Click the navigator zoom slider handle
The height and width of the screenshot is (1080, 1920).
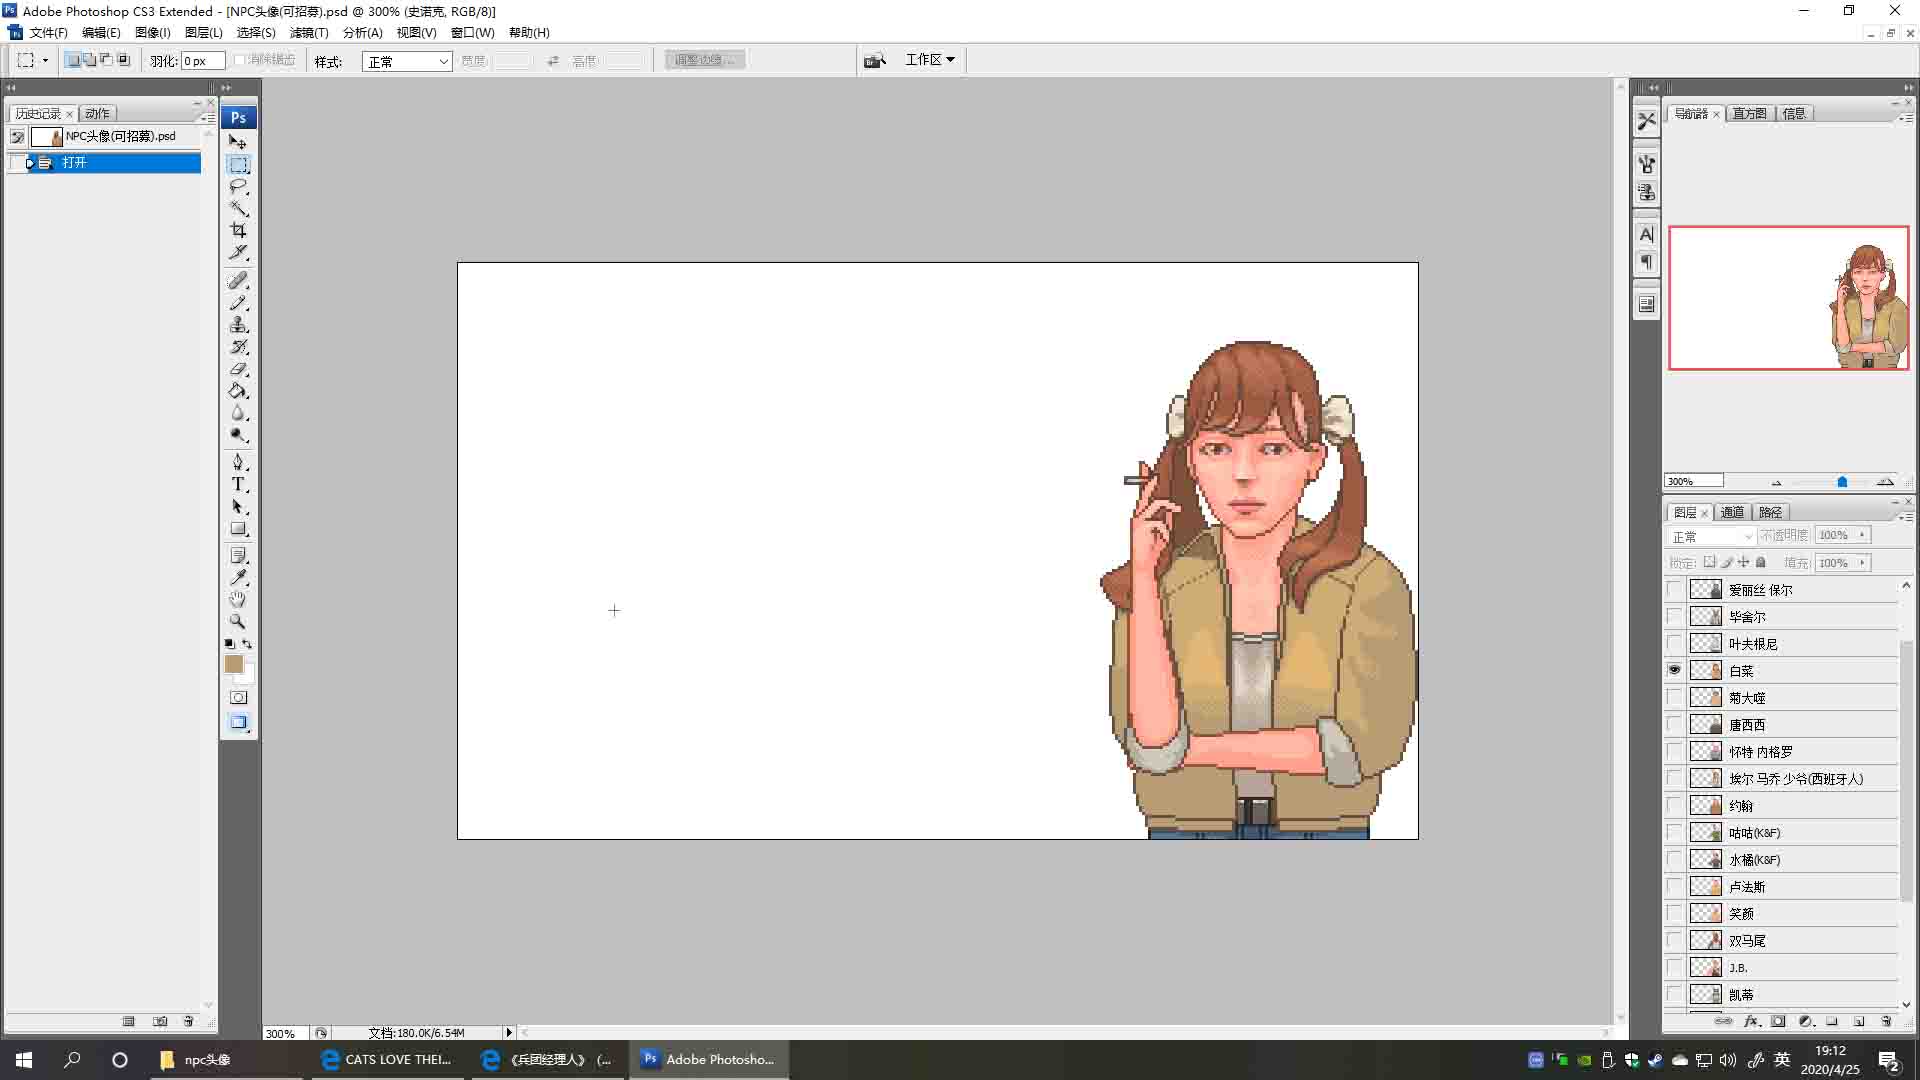[x=1842, y=481]
